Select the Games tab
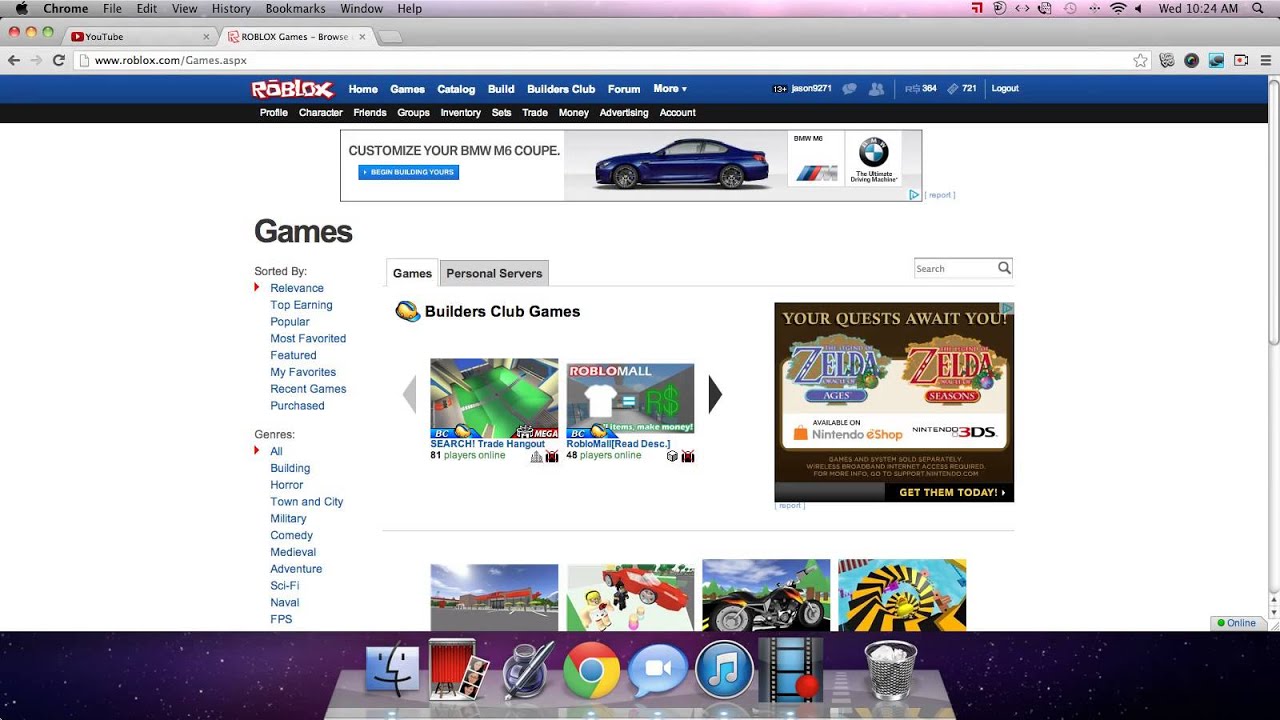 pyautogui.click(x=412, y=273)
